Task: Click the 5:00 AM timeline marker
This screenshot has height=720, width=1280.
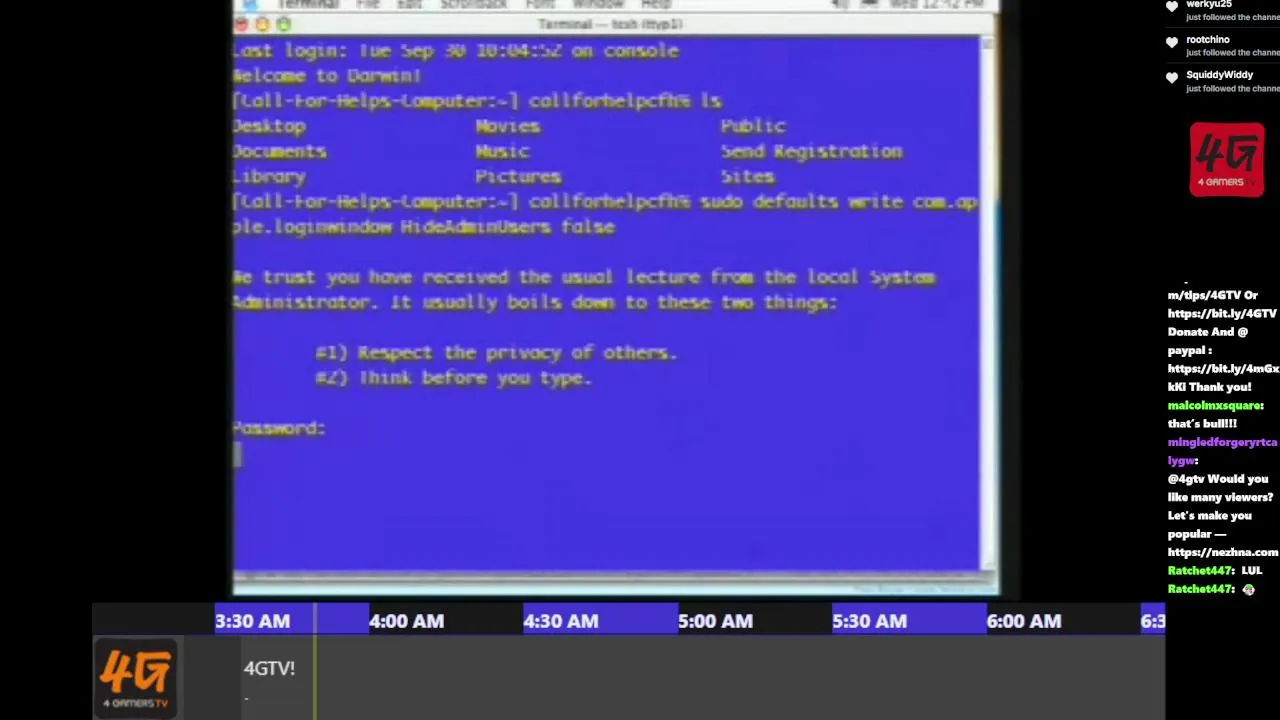Action: point(715,621)
